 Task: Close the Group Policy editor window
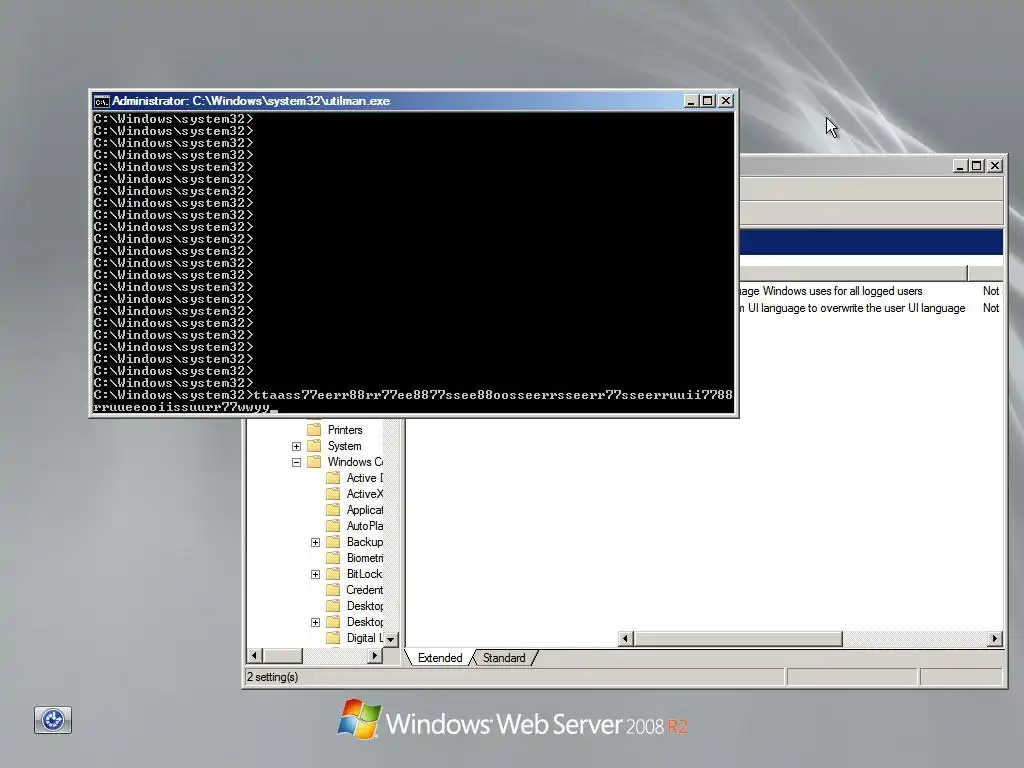[995, 166]
